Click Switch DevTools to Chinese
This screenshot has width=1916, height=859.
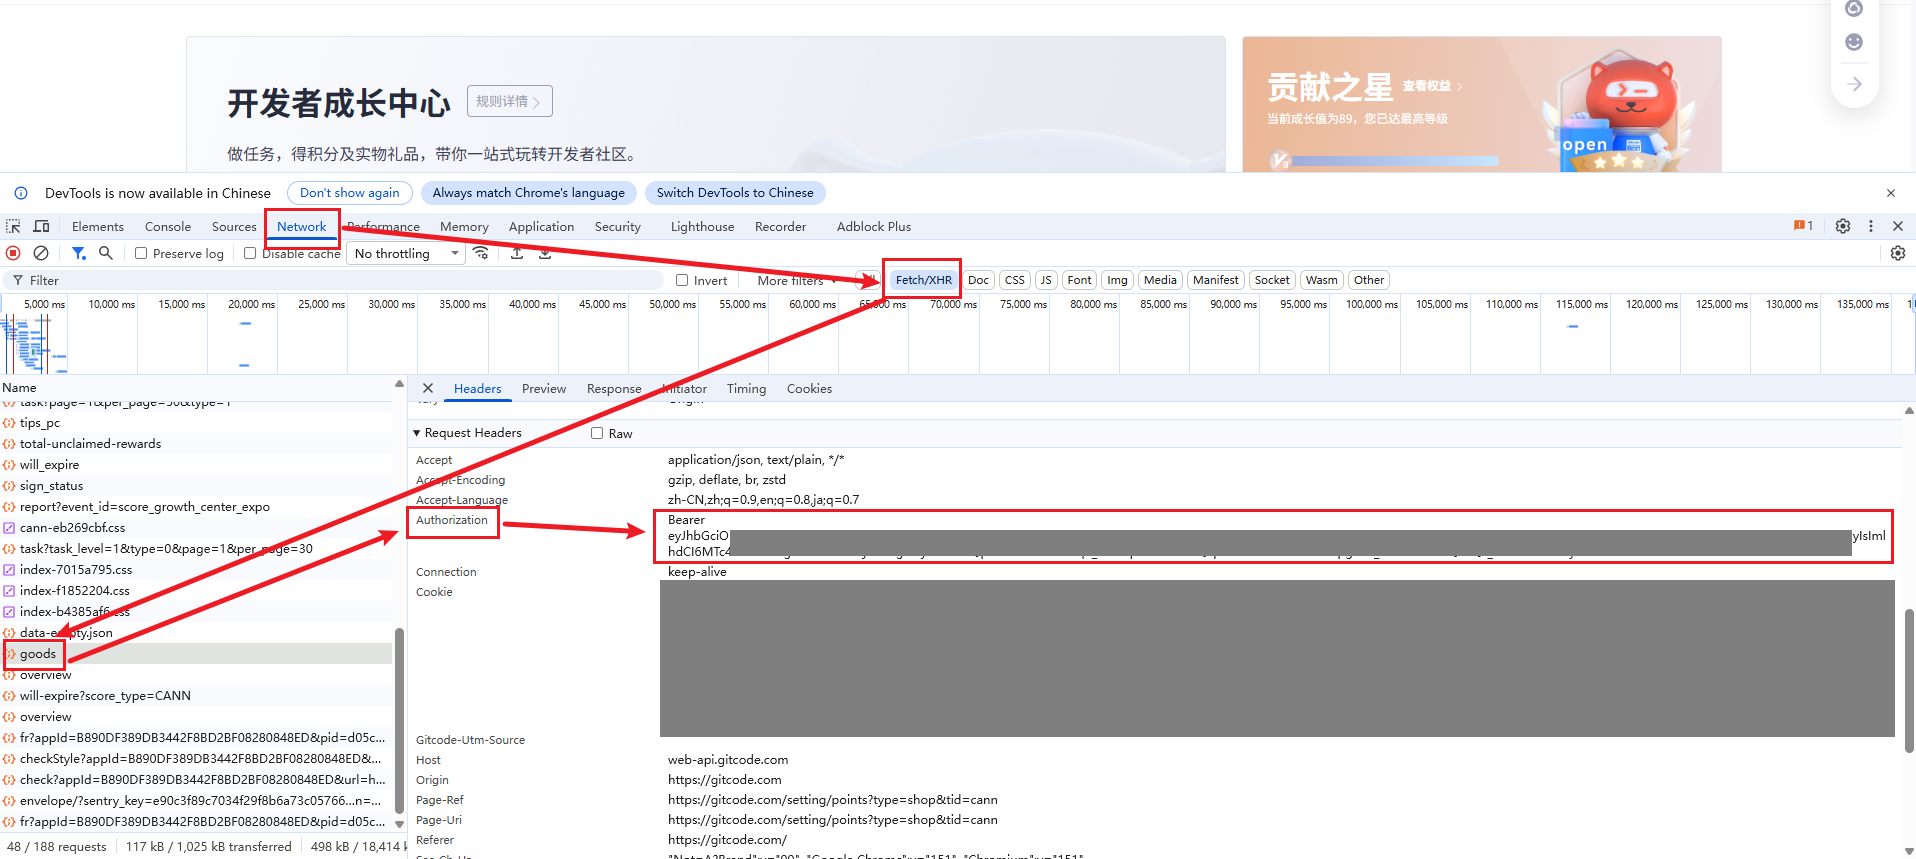(735, 193)
